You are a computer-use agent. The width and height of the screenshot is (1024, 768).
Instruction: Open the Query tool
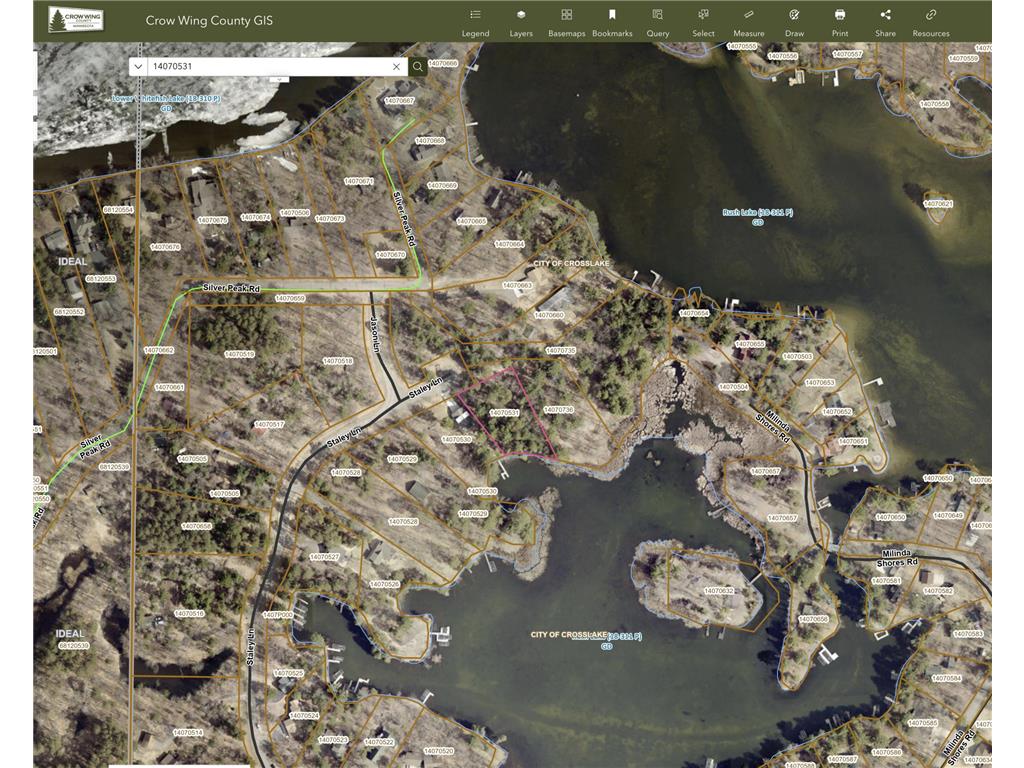[x=657, y=22]
